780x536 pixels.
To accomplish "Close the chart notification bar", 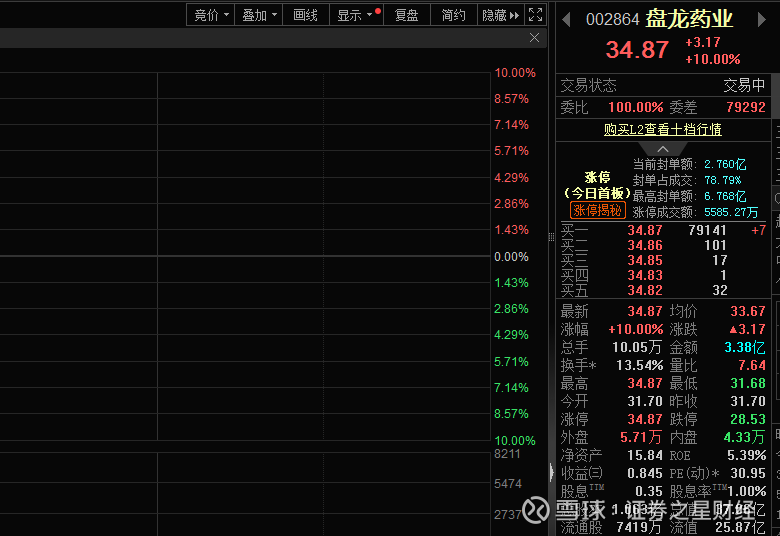I will [x=534, y=38].
